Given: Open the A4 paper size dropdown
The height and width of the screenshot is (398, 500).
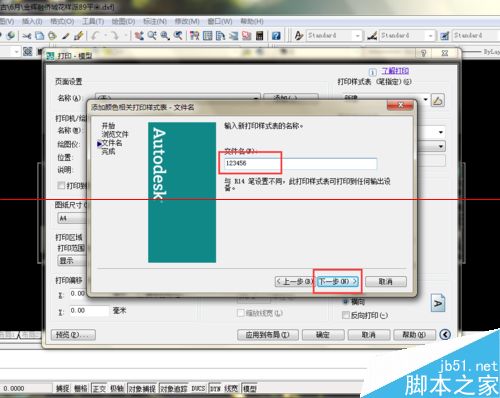Looking at the screenshot, I should (72, 218).
